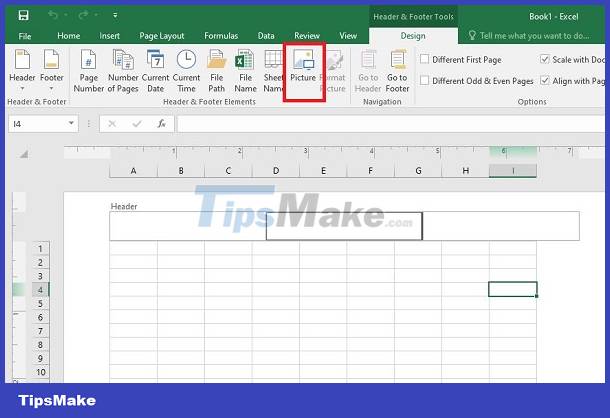610x418 pixels.
Task: Open the Header dropdown button
Action: [x=22, y=70]
